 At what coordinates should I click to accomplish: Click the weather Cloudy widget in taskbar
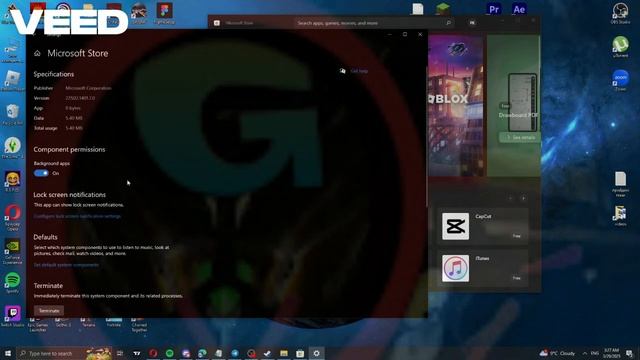click(557, 353)
